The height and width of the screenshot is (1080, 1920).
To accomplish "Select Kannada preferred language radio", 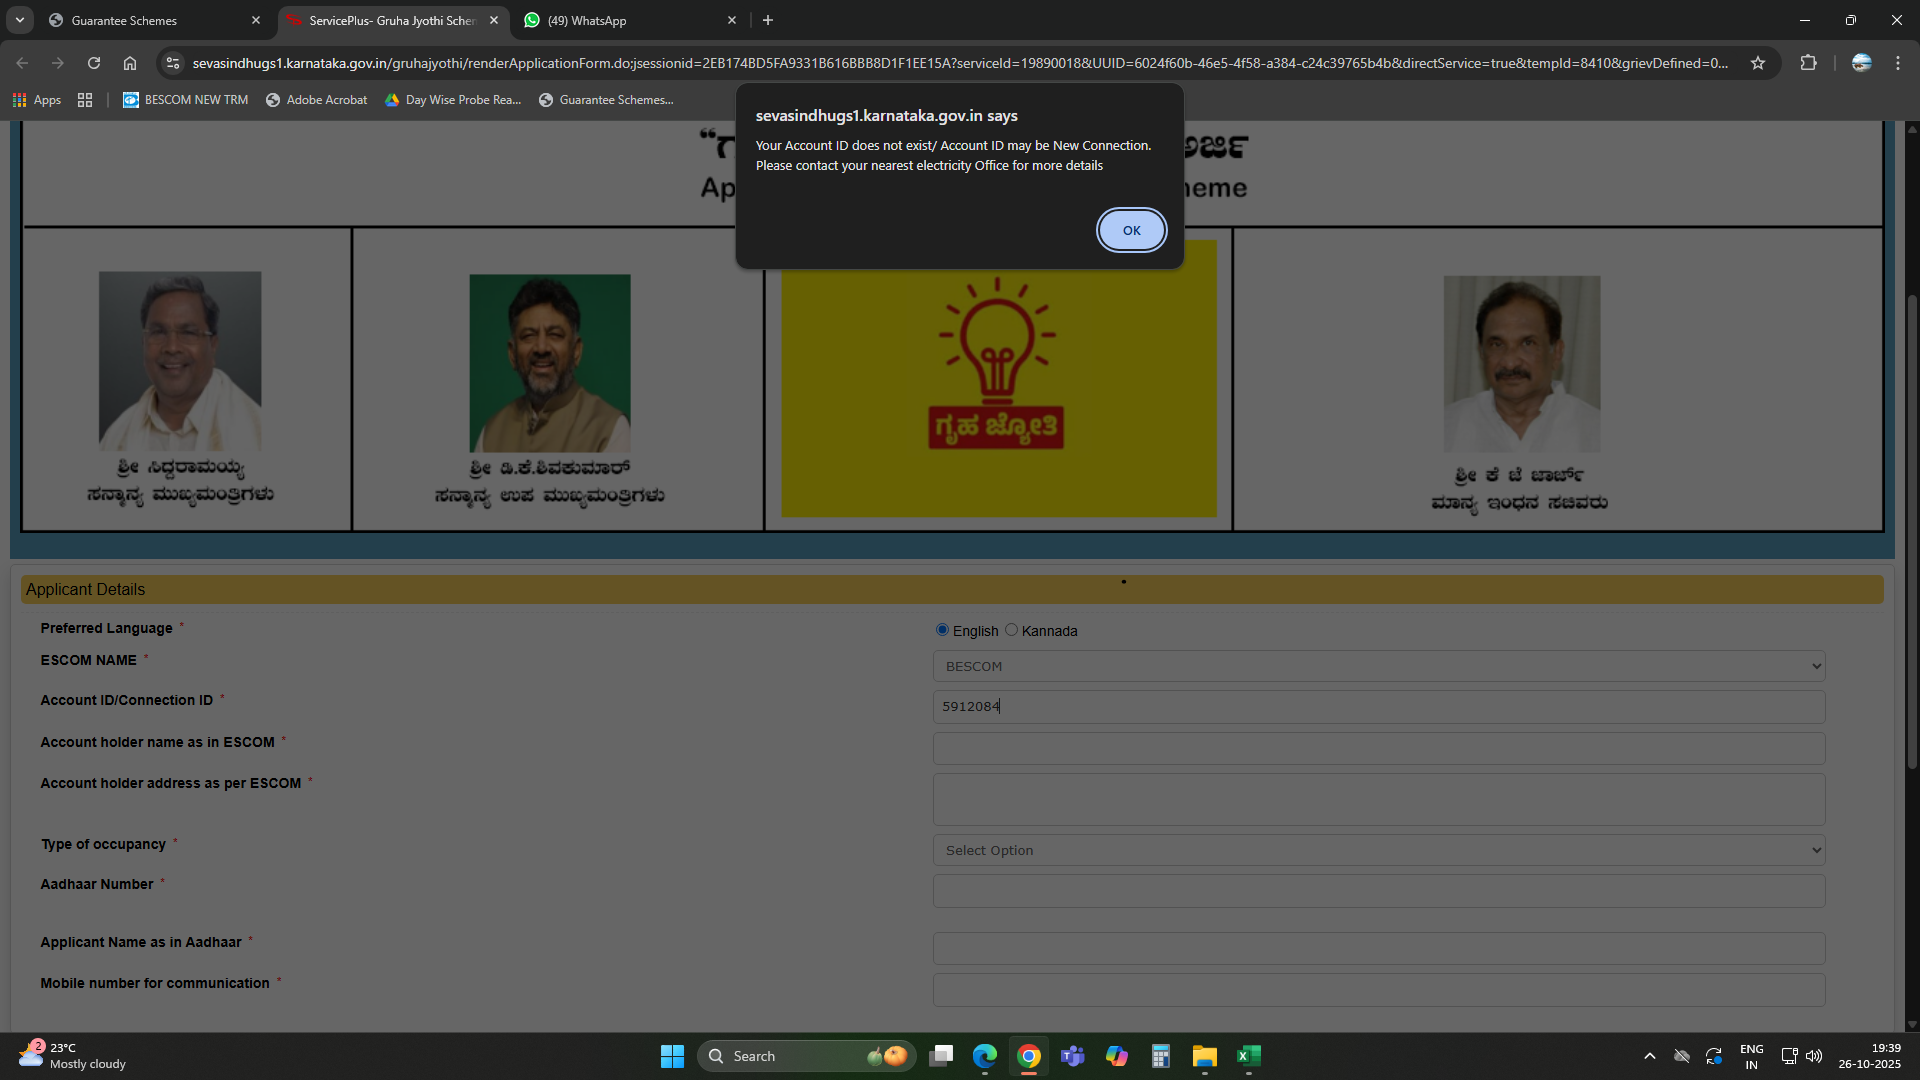I will click(1011, 630).
